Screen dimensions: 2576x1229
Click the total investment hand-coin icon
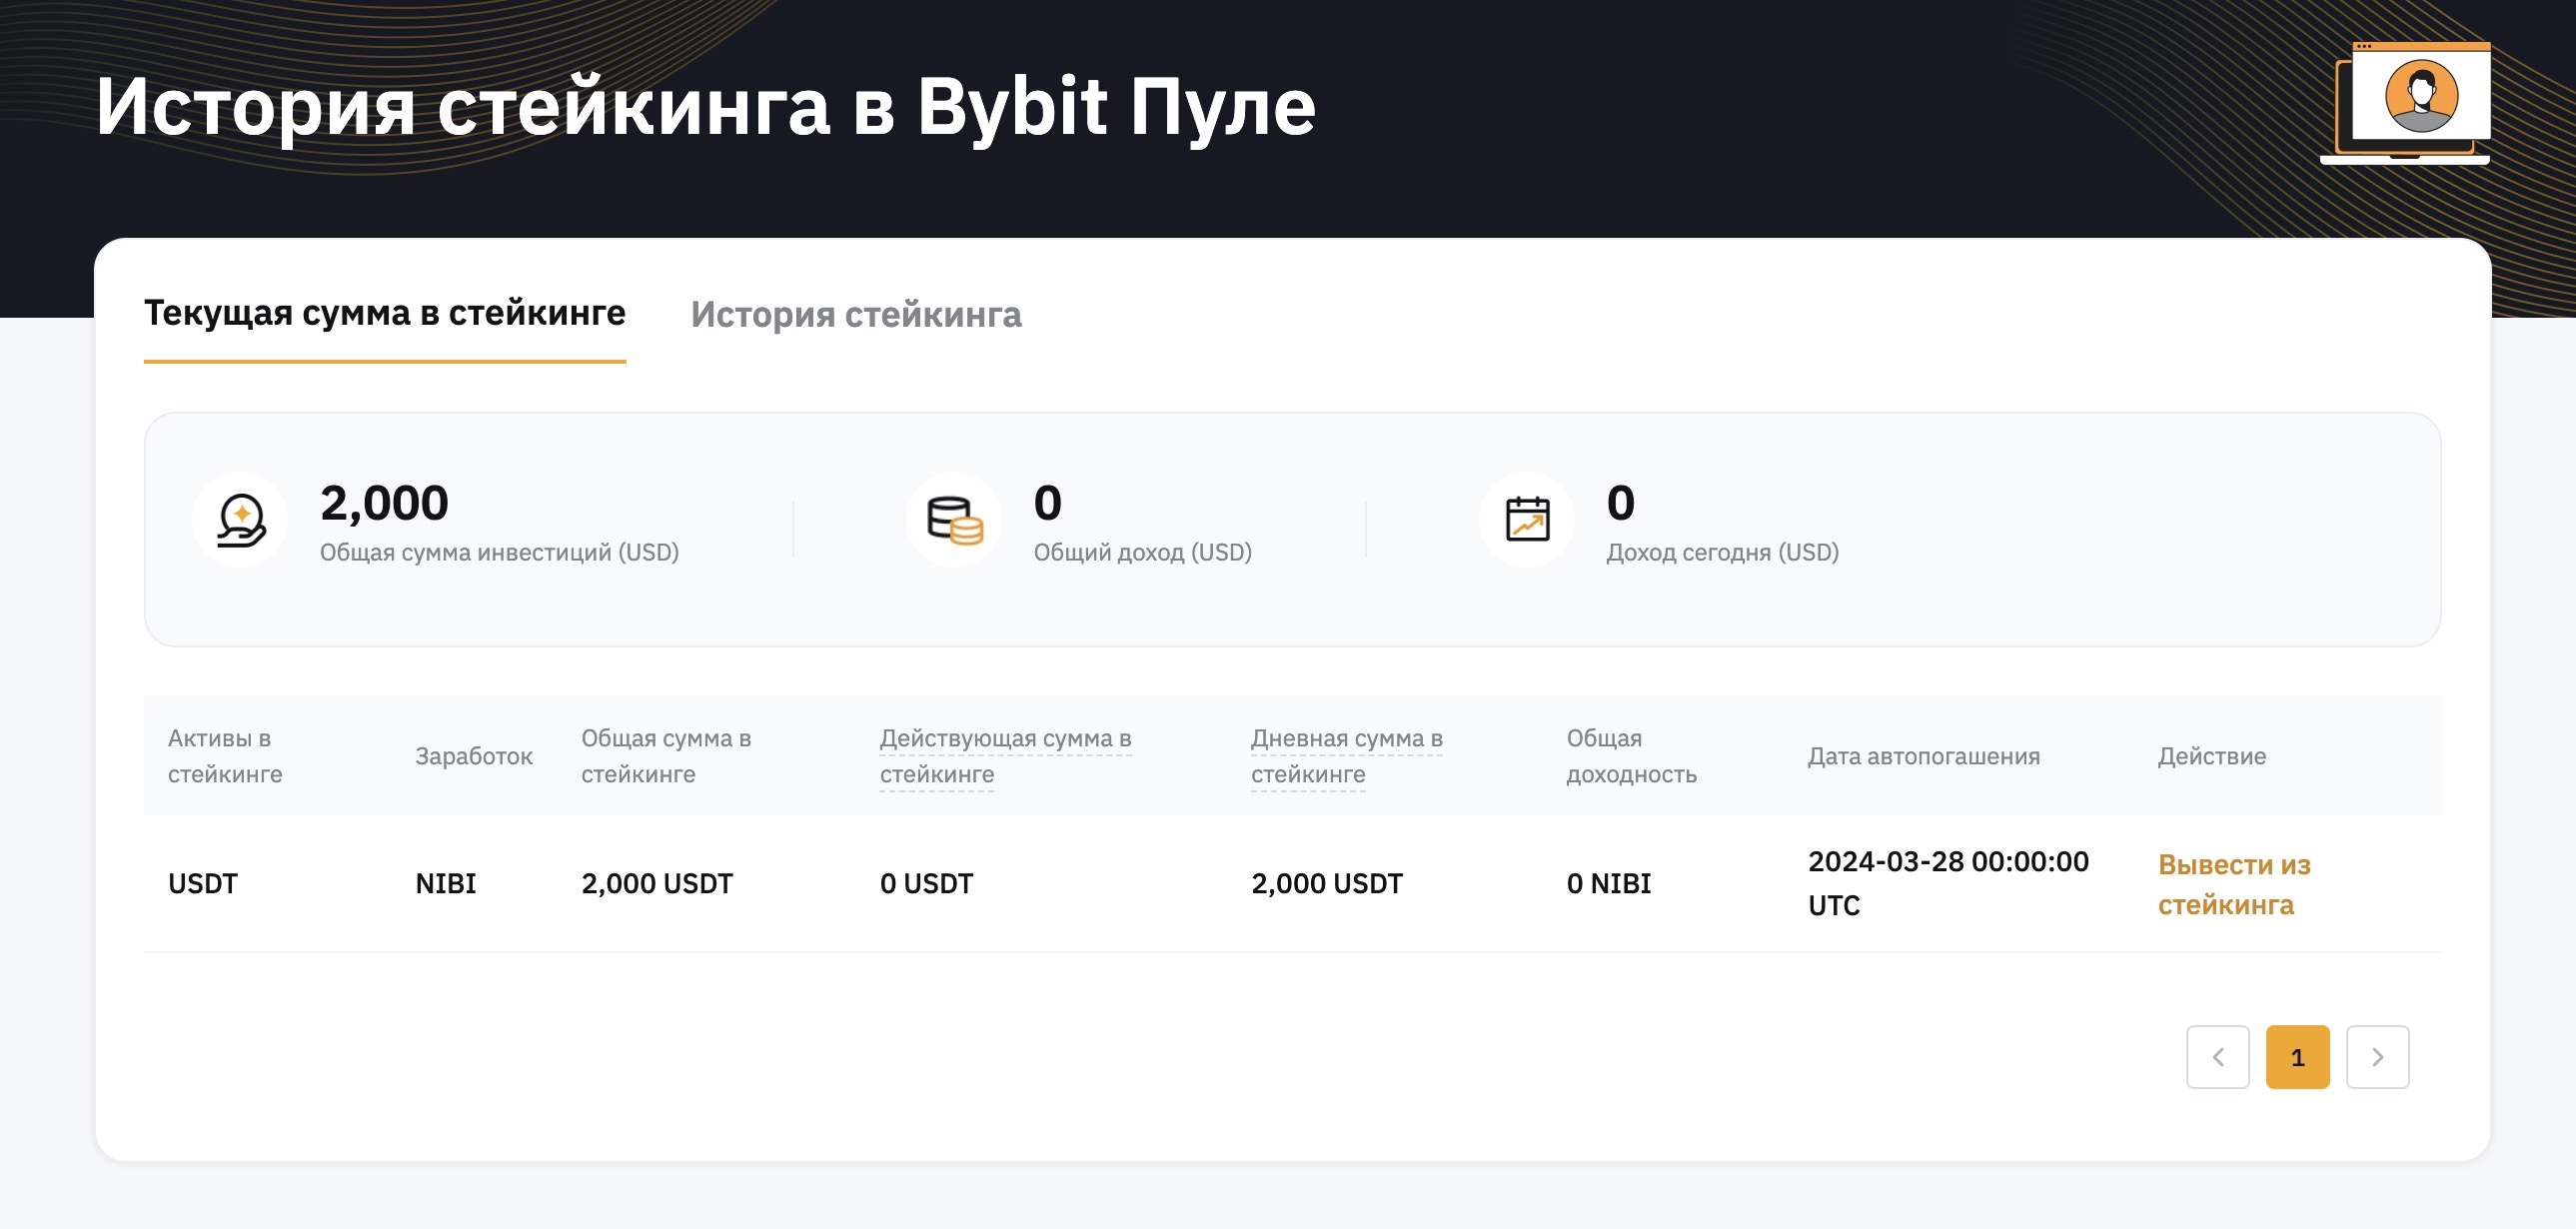[x=241, y=520]
